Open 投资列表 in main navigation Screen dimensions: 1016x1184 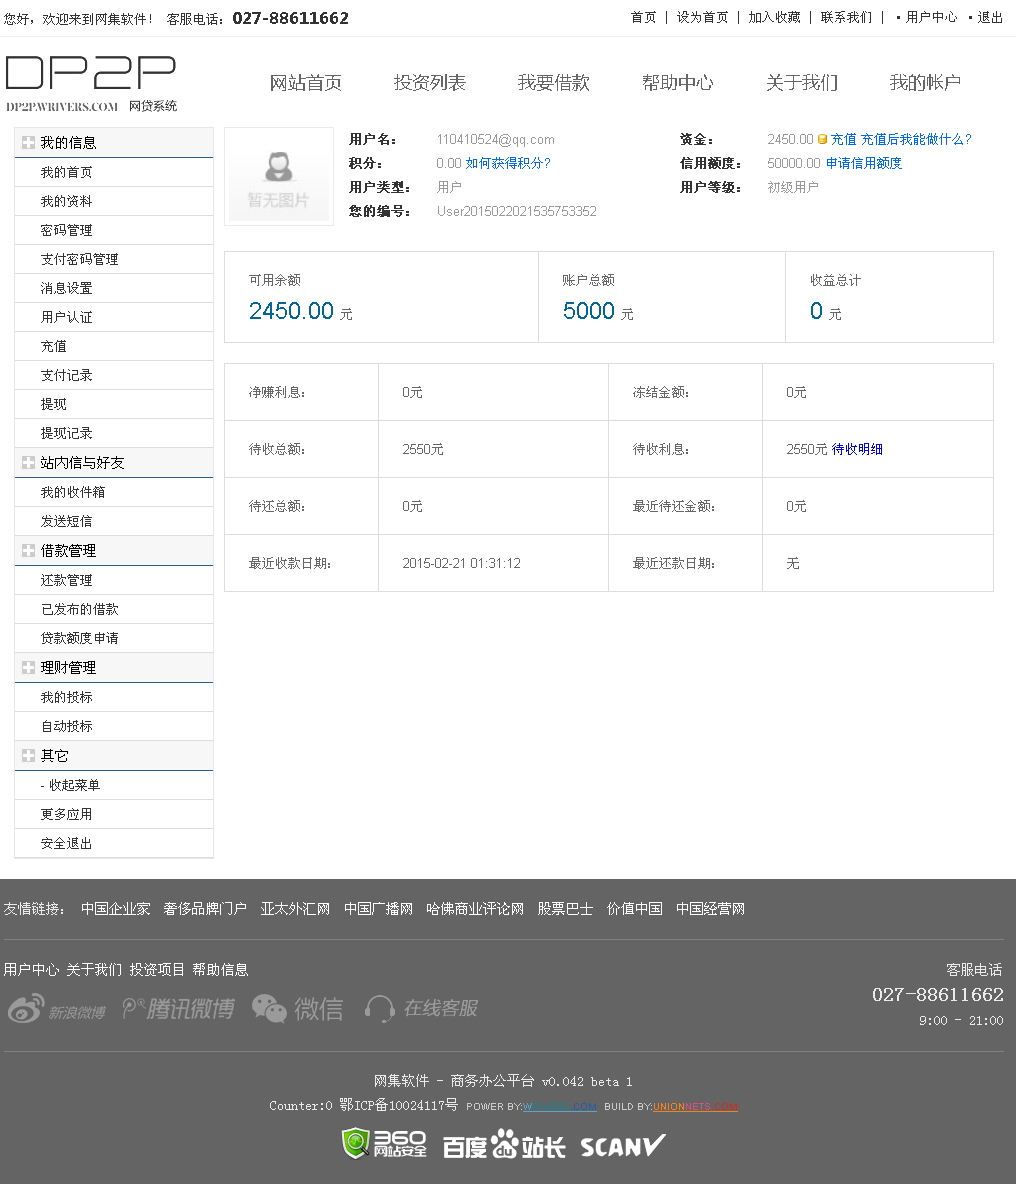click(x=429, y=83)
